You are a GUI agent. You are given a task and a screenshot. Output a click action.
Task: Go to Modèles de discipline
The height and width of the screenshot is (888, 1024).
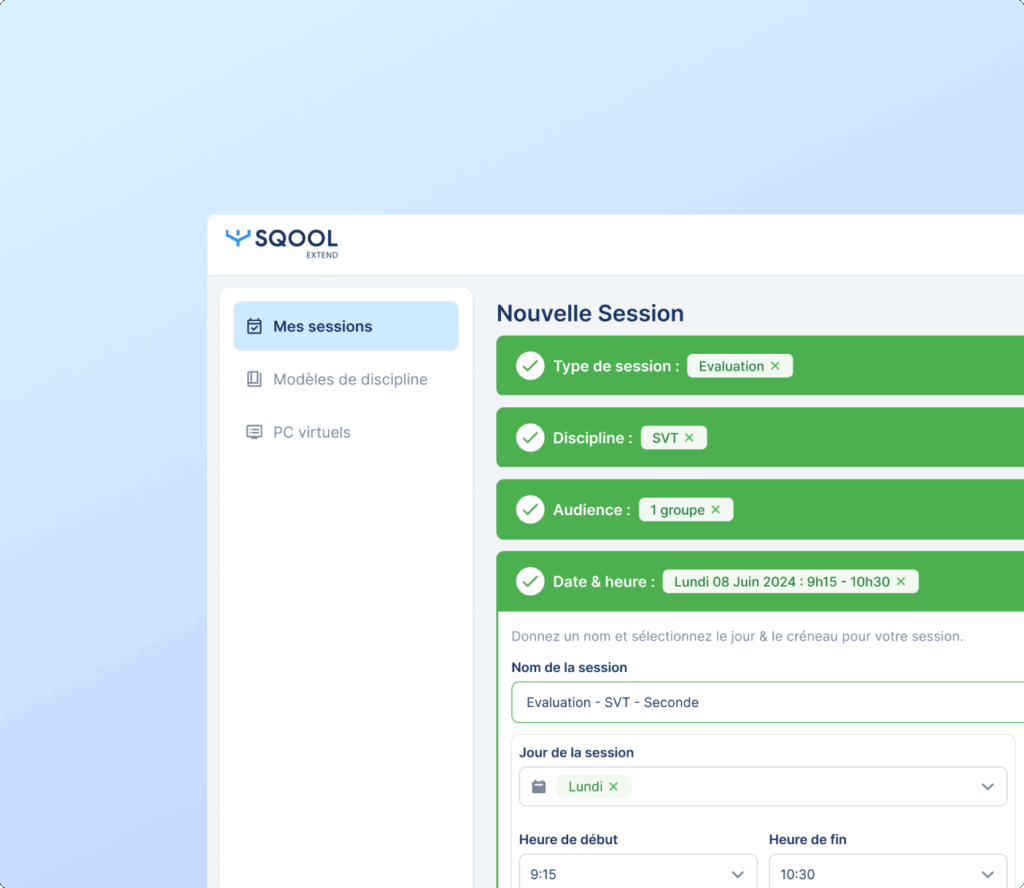(350, 379)
